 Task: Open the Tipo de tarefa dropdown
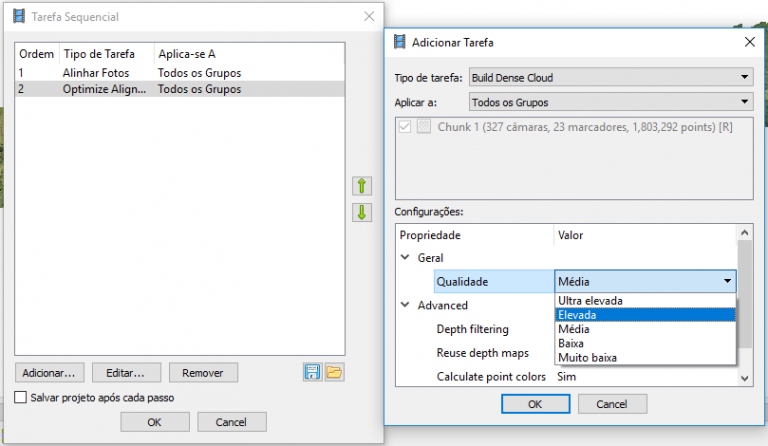tap(611, 77)
